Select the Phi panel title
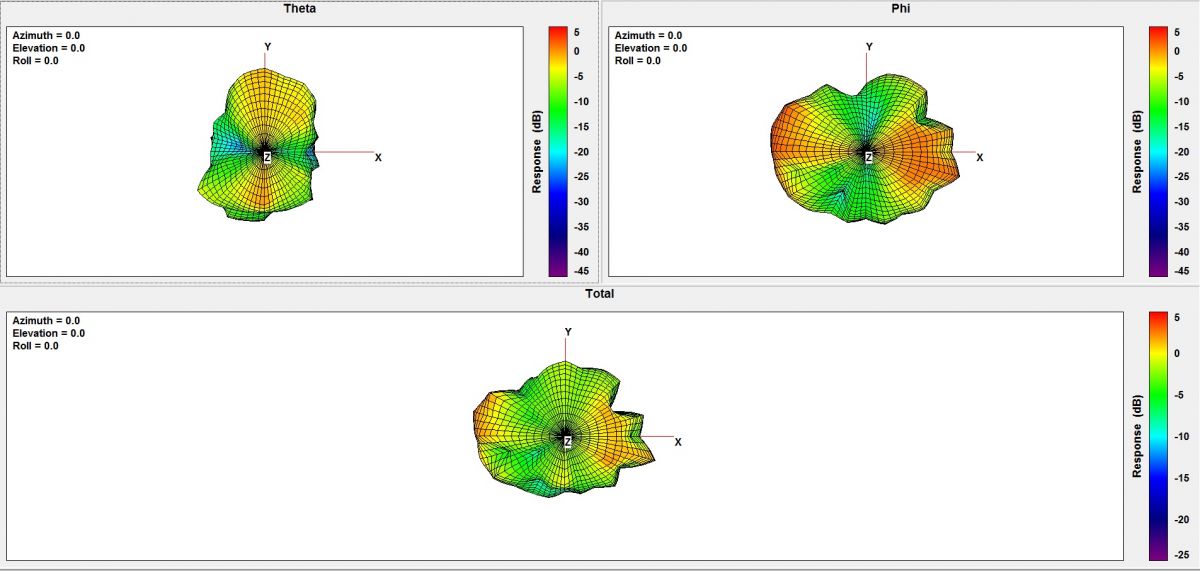The width and height of the screenshot is (1200, 571). click(900, 9)
